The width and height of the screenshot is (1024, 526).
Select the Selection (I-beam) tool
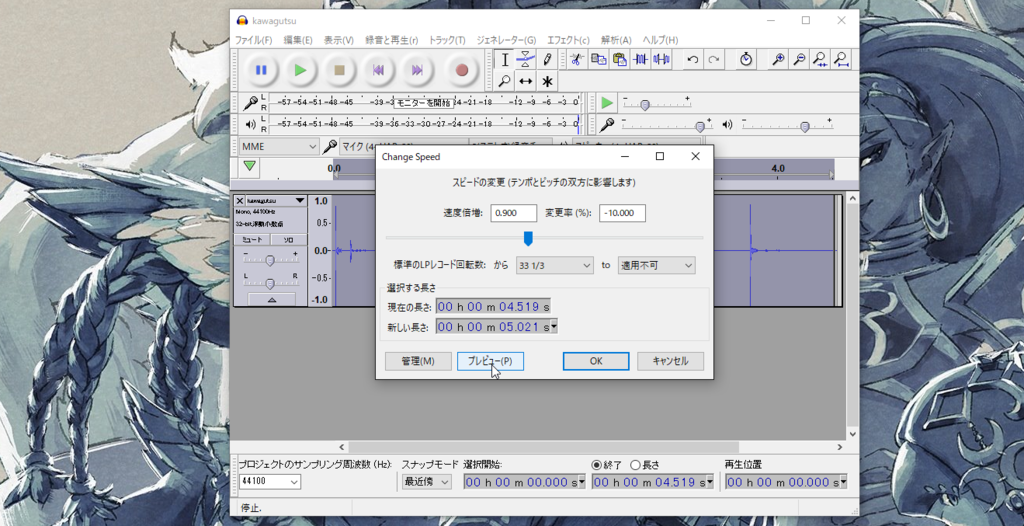click(504, 59)
